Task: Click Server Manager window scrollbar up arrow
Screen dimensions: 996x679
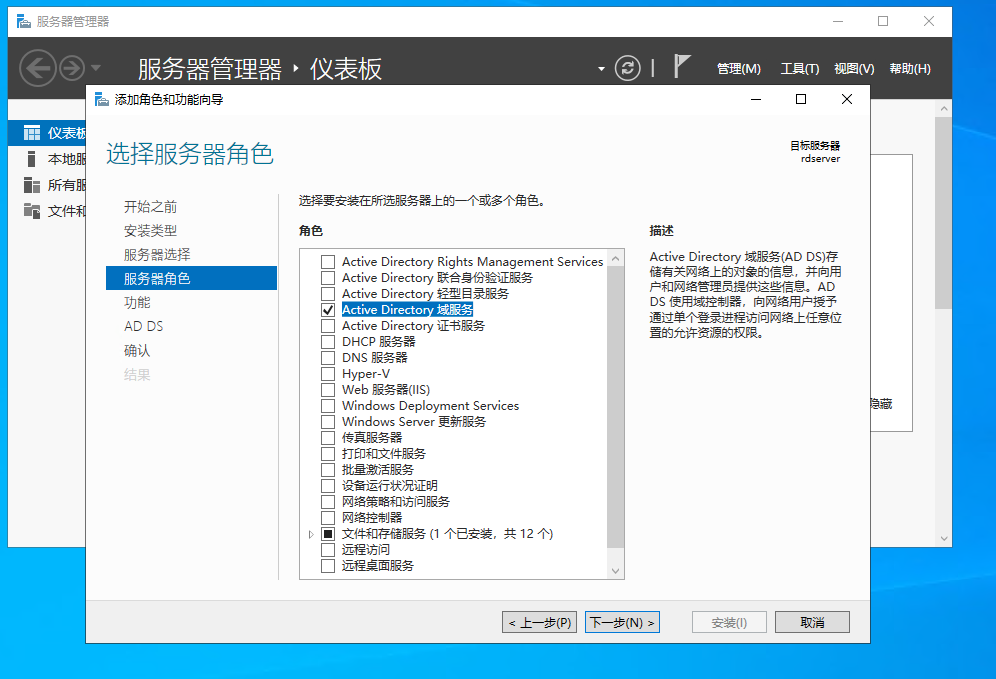Action: (x=944, y=109)
